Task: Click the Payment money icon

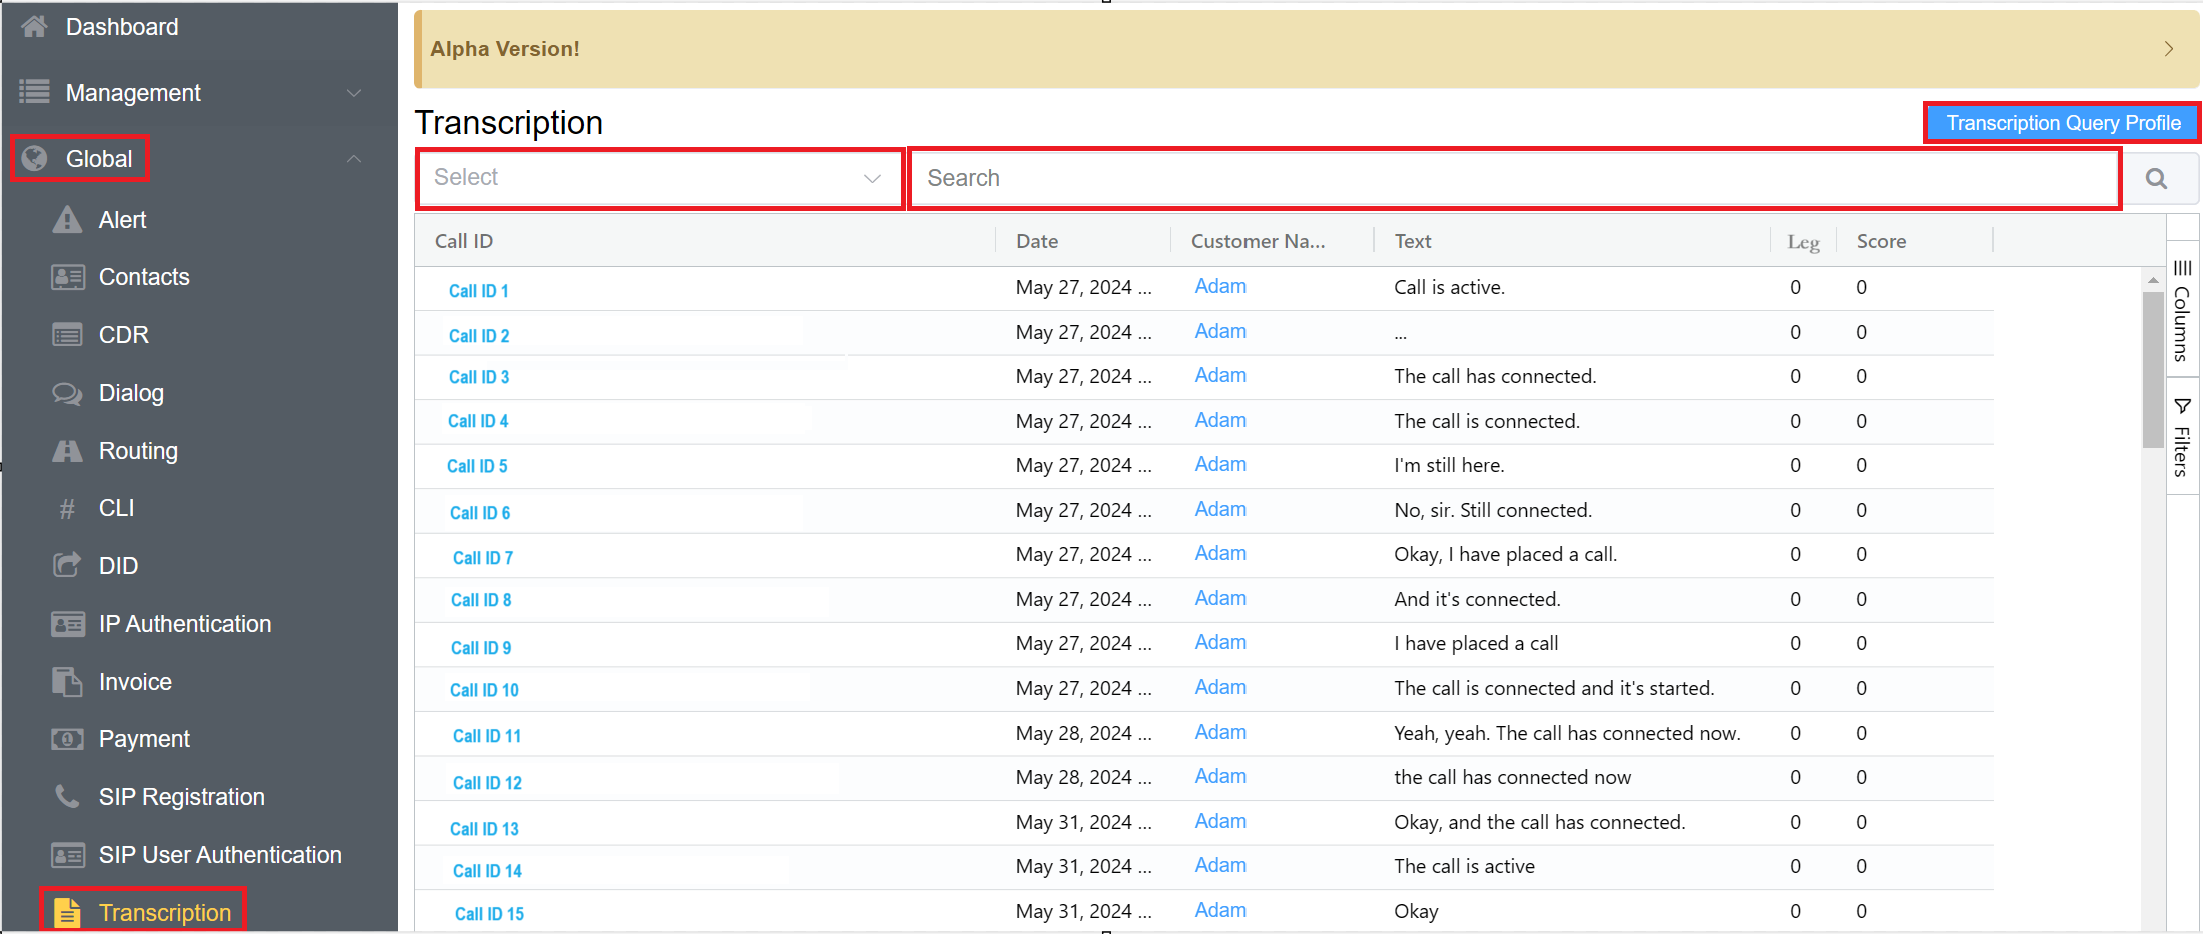Action: click(x=67, y=739)
